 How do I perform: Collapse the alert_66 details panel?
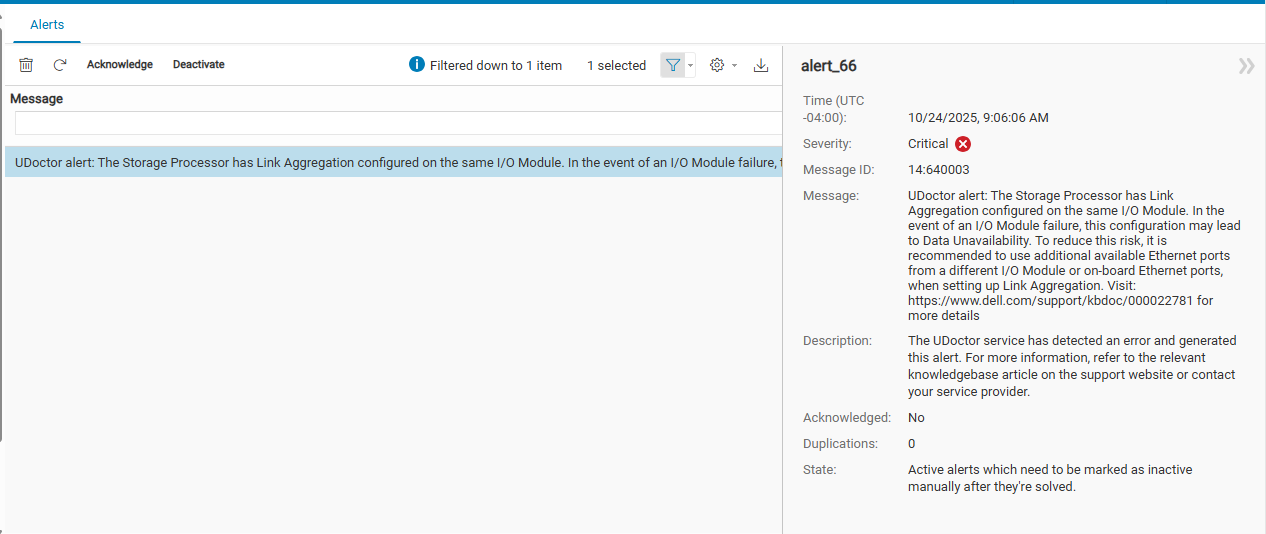point(1246,66)
